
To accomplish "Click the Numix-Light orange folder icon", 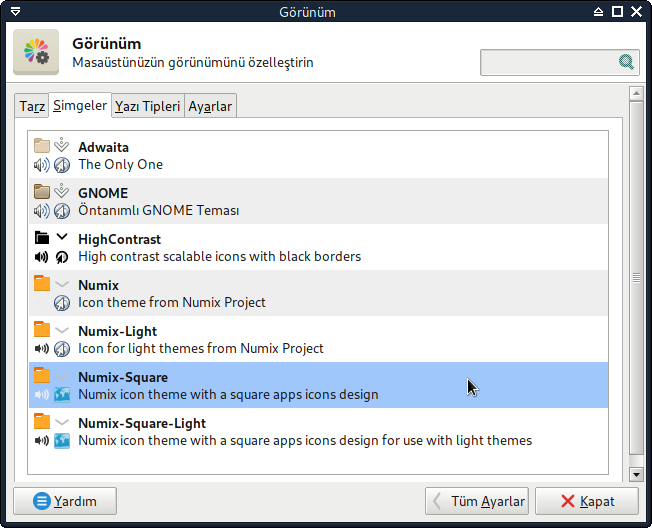I will click(42, 329).
